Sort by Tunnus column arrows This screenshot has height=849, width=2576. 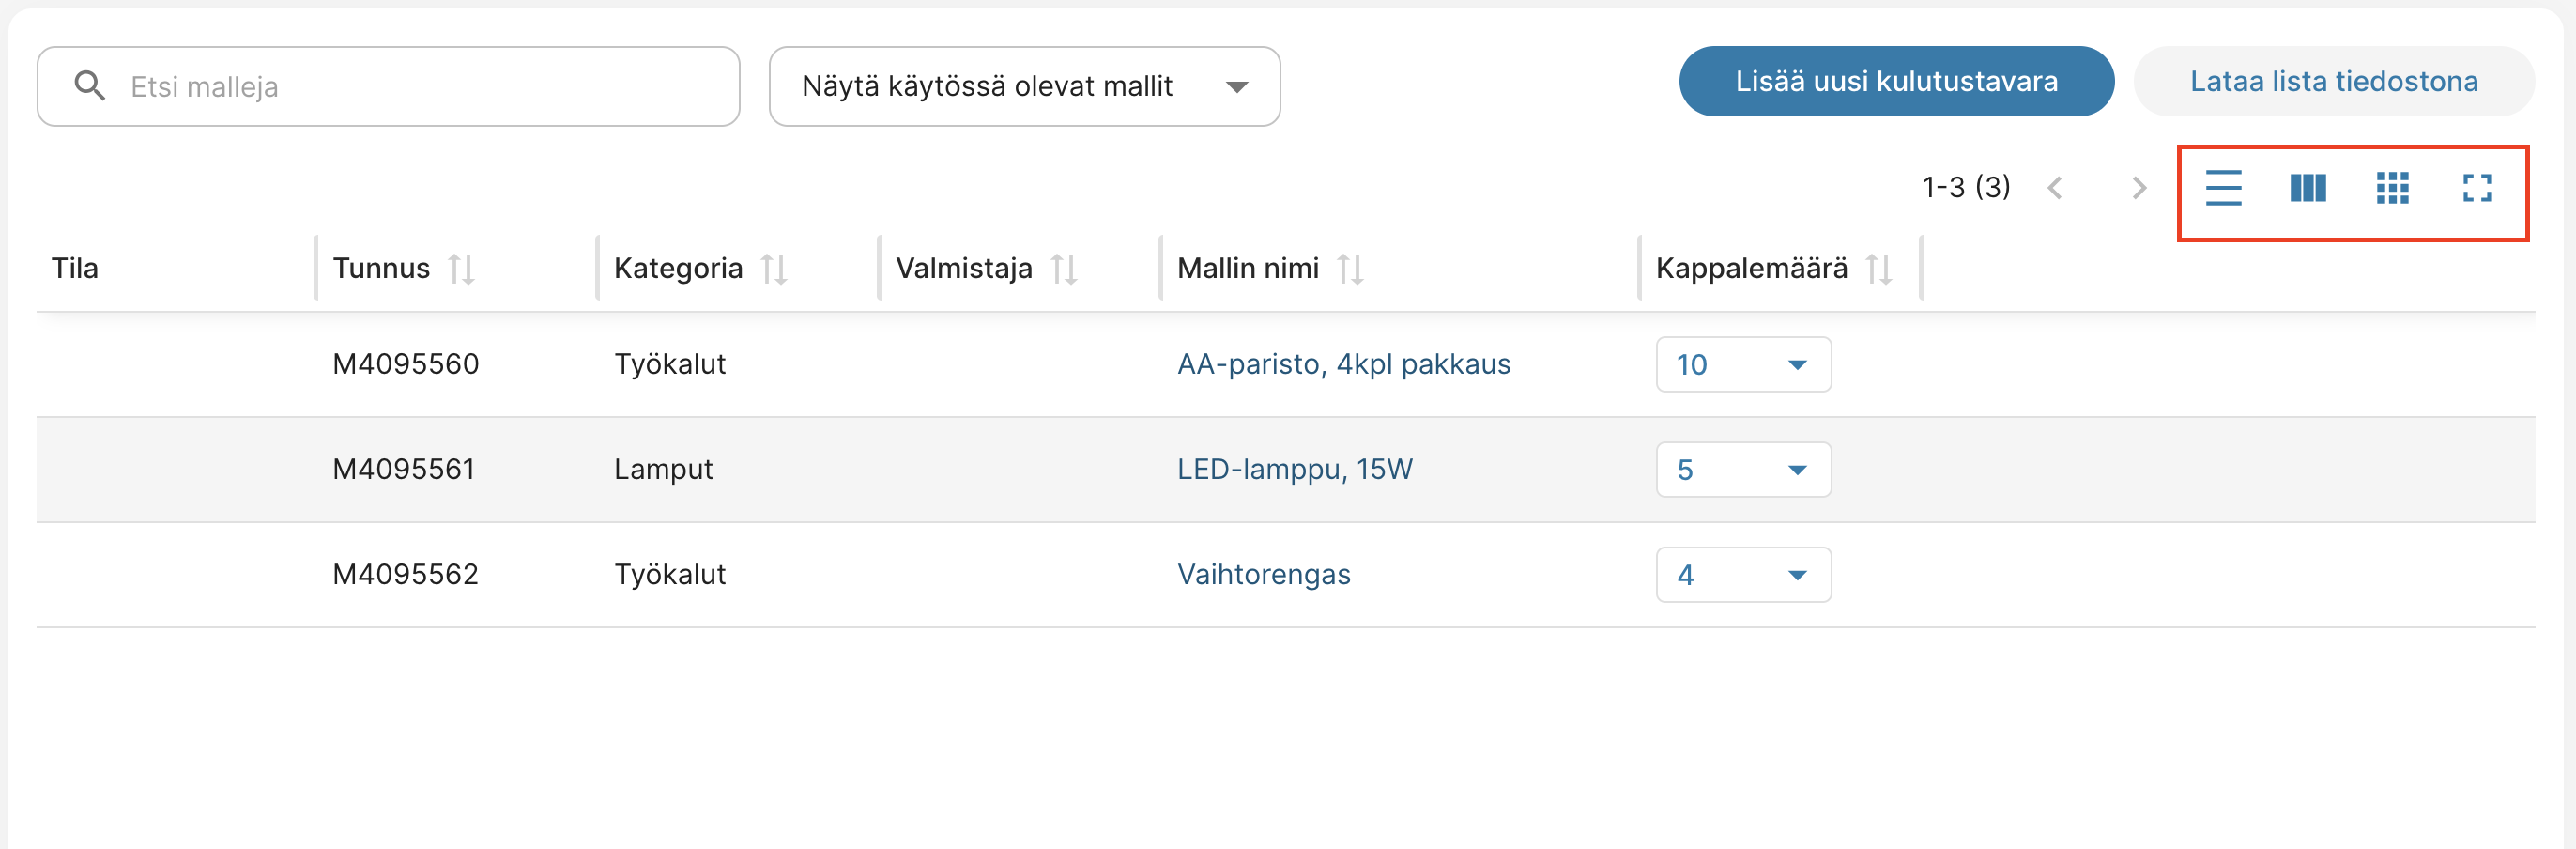[461, 269]
